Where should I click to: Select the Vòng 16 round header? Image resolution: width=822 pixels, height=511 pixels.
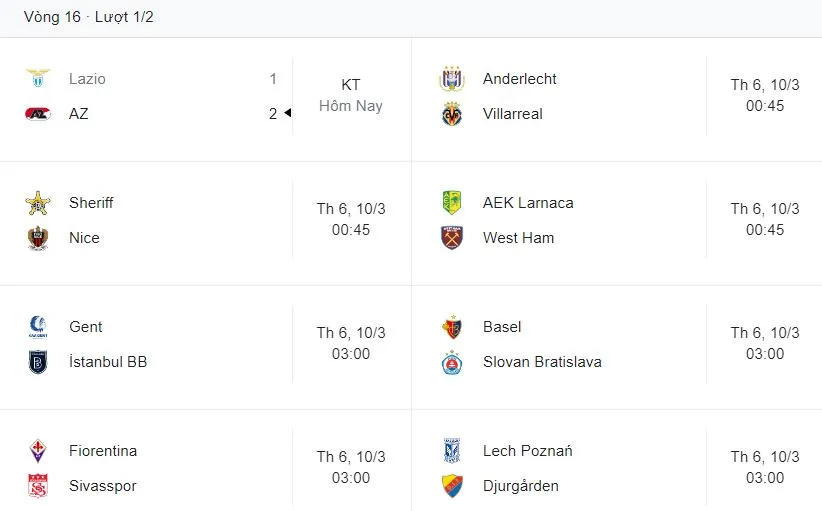click(88, 17)
